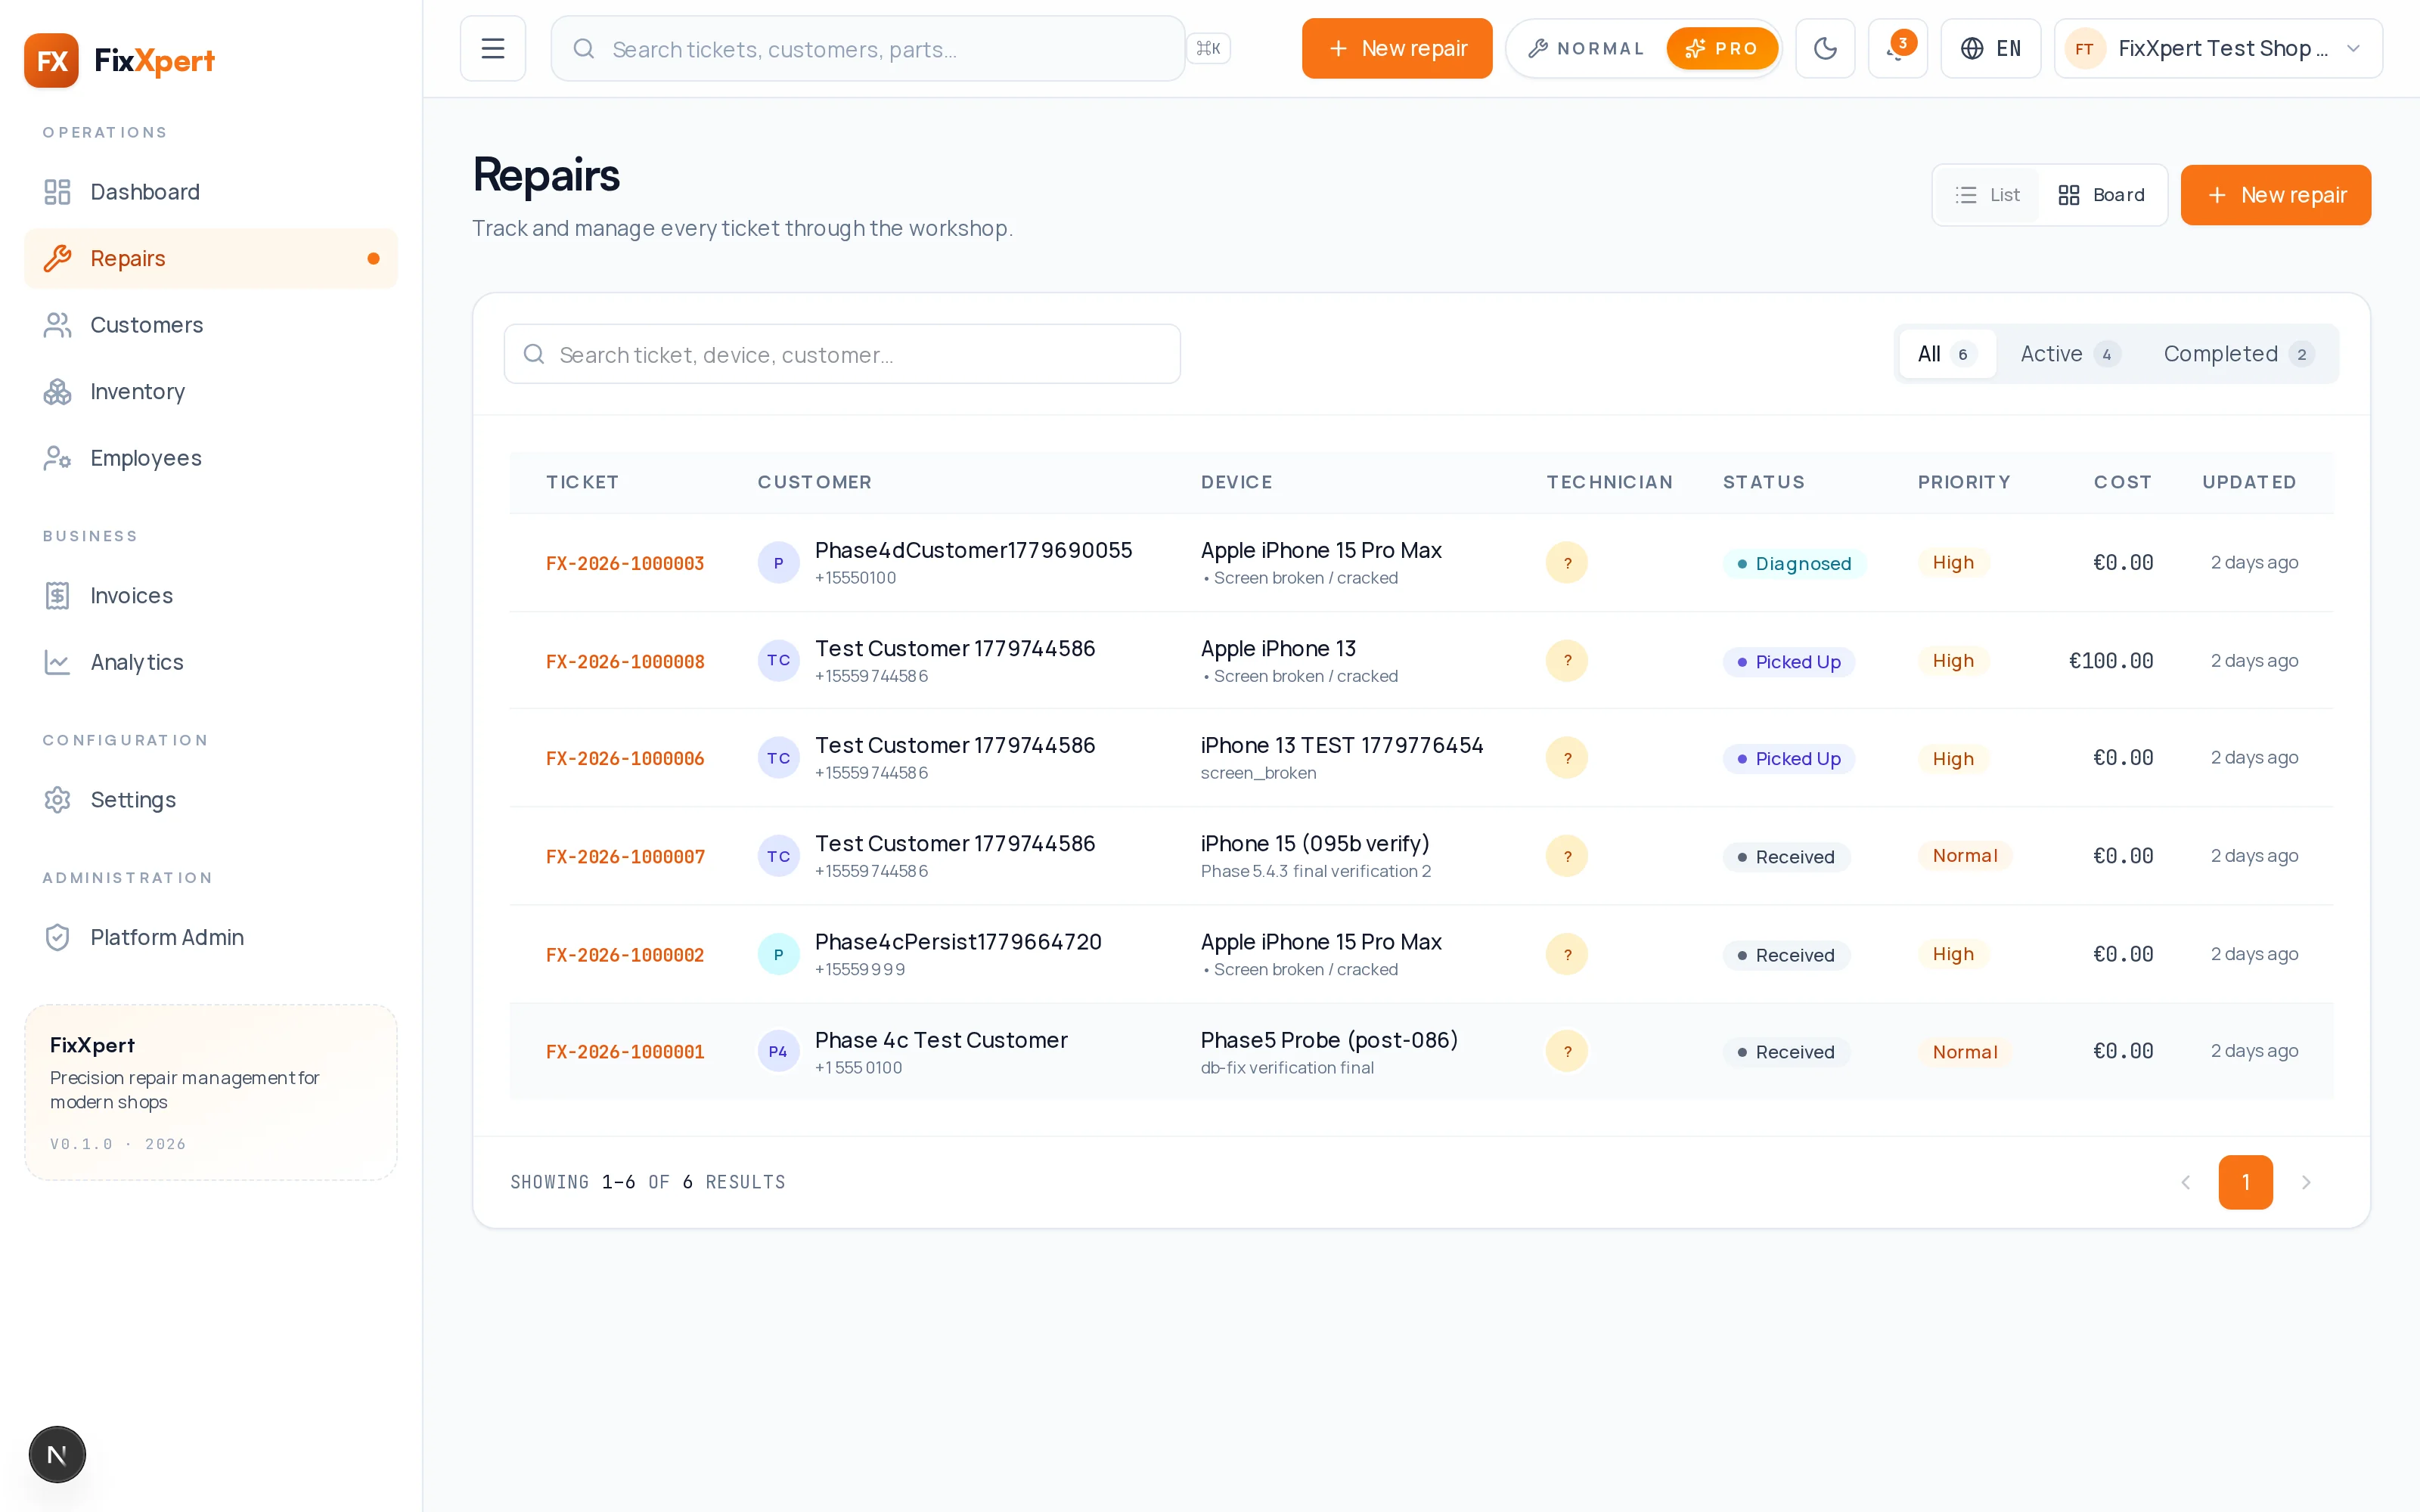
Task: Click €100.00 cost value
Action: click(x=2111, y=661)
